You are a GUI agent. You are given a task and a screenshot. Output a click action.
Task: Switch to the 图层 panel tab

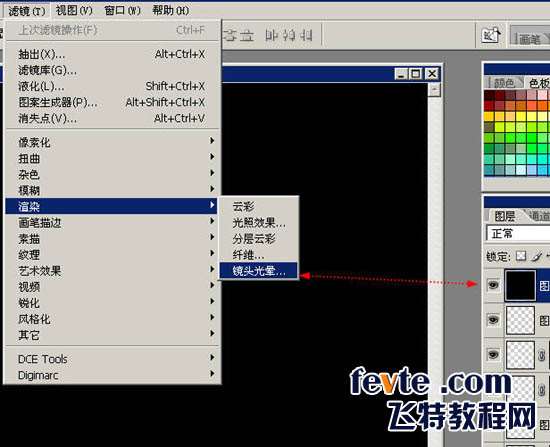(x=505, y=216)
